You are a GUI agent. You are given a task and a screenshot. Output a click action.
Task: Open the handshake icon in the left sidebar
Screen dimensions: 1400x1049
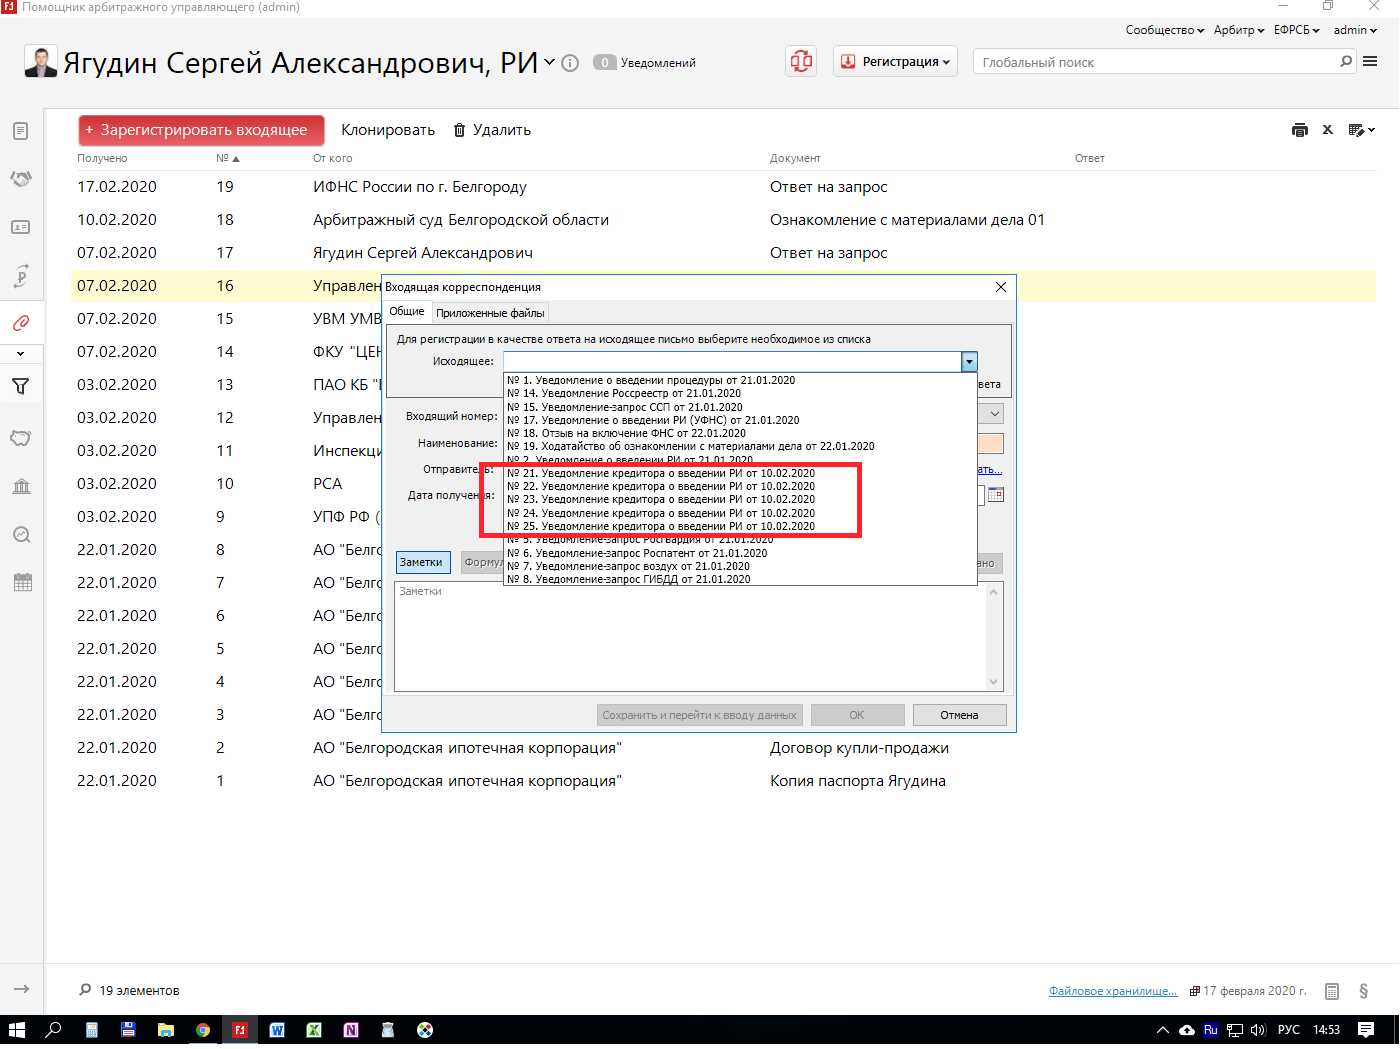(x=21, y=179)
